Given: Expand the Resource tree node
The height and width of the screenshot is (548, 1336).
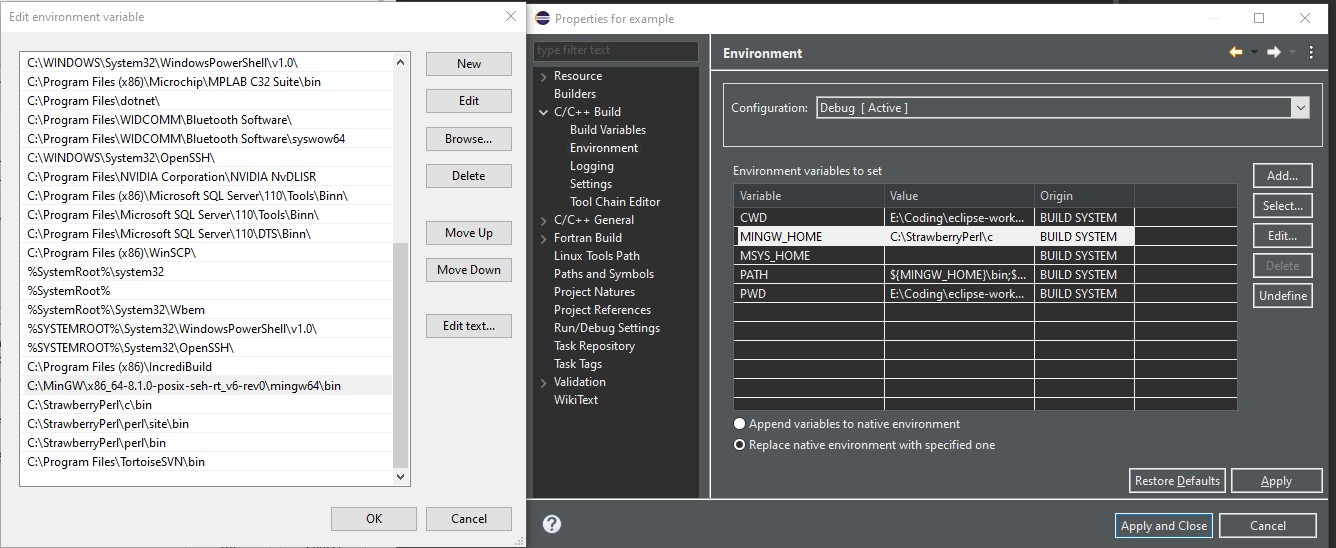Looking at the screenshot, I should [543, 76].
